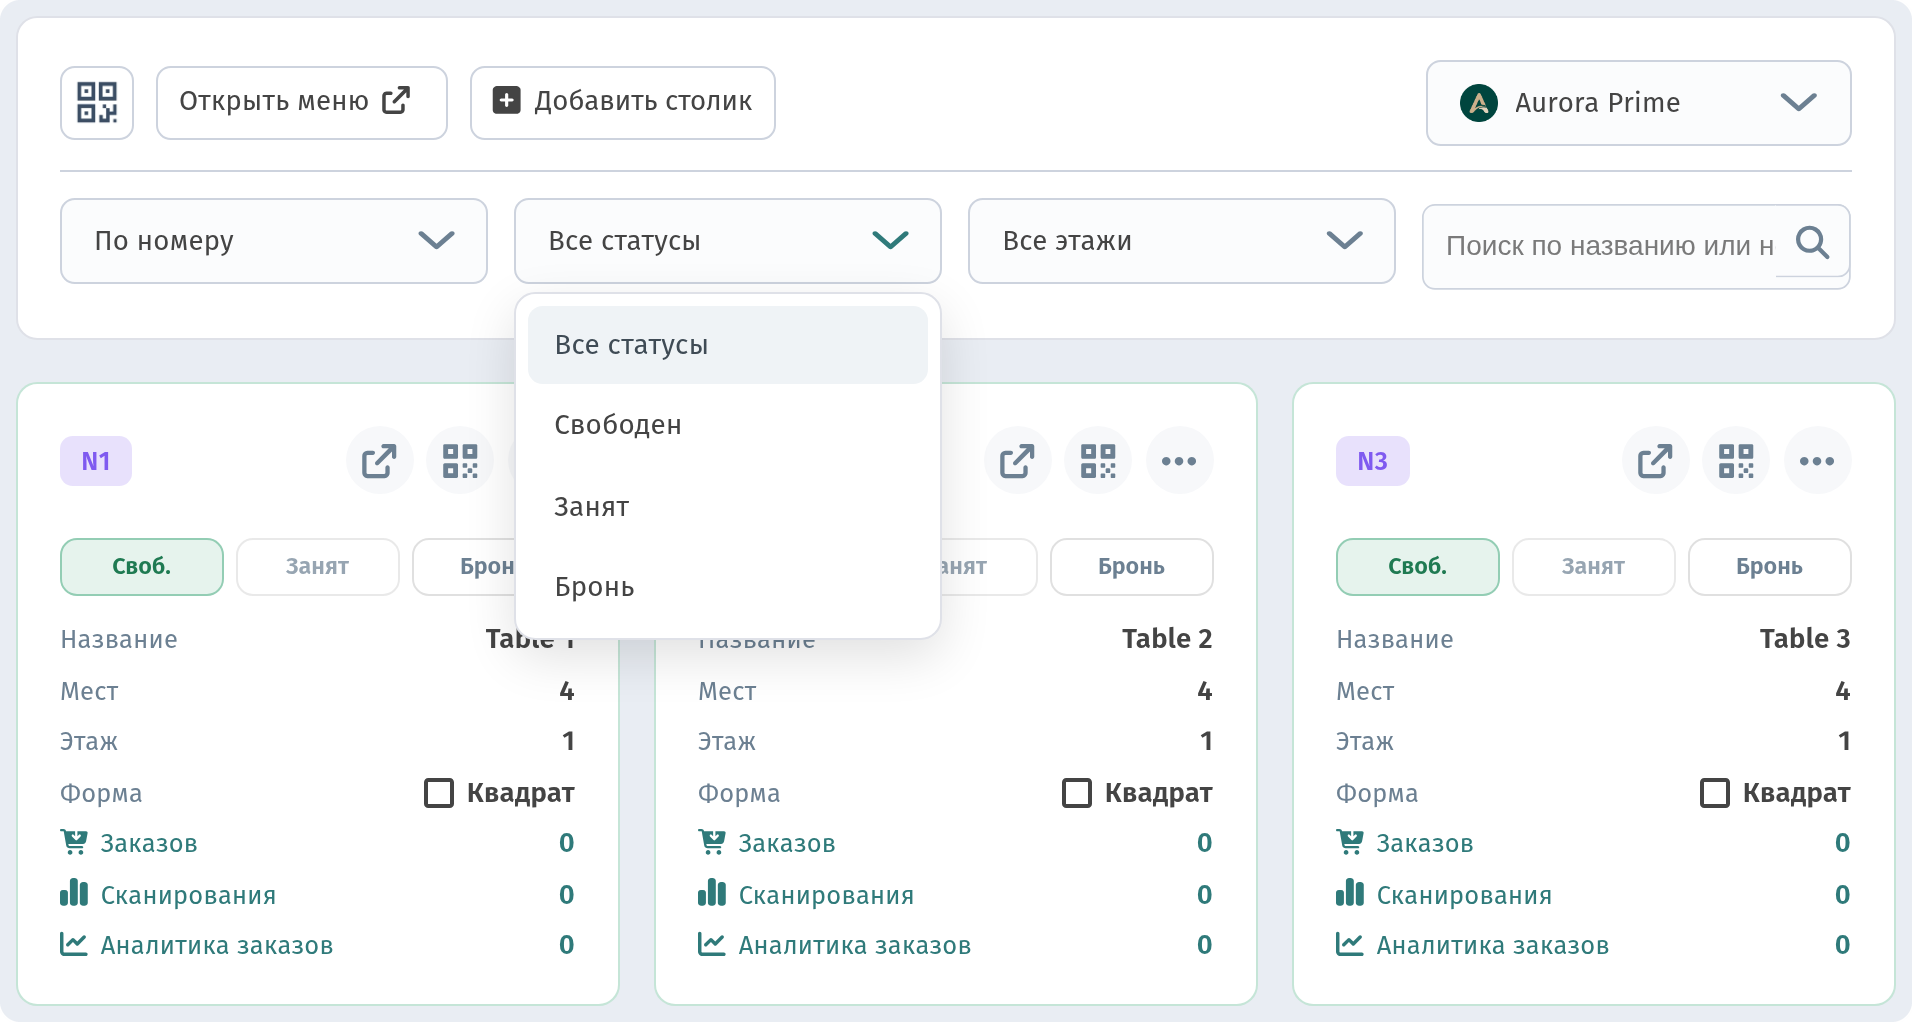The height and width of the screenshot is (1022, 1912).
Task: Show QR code for table N1
Action: (460, 461)
